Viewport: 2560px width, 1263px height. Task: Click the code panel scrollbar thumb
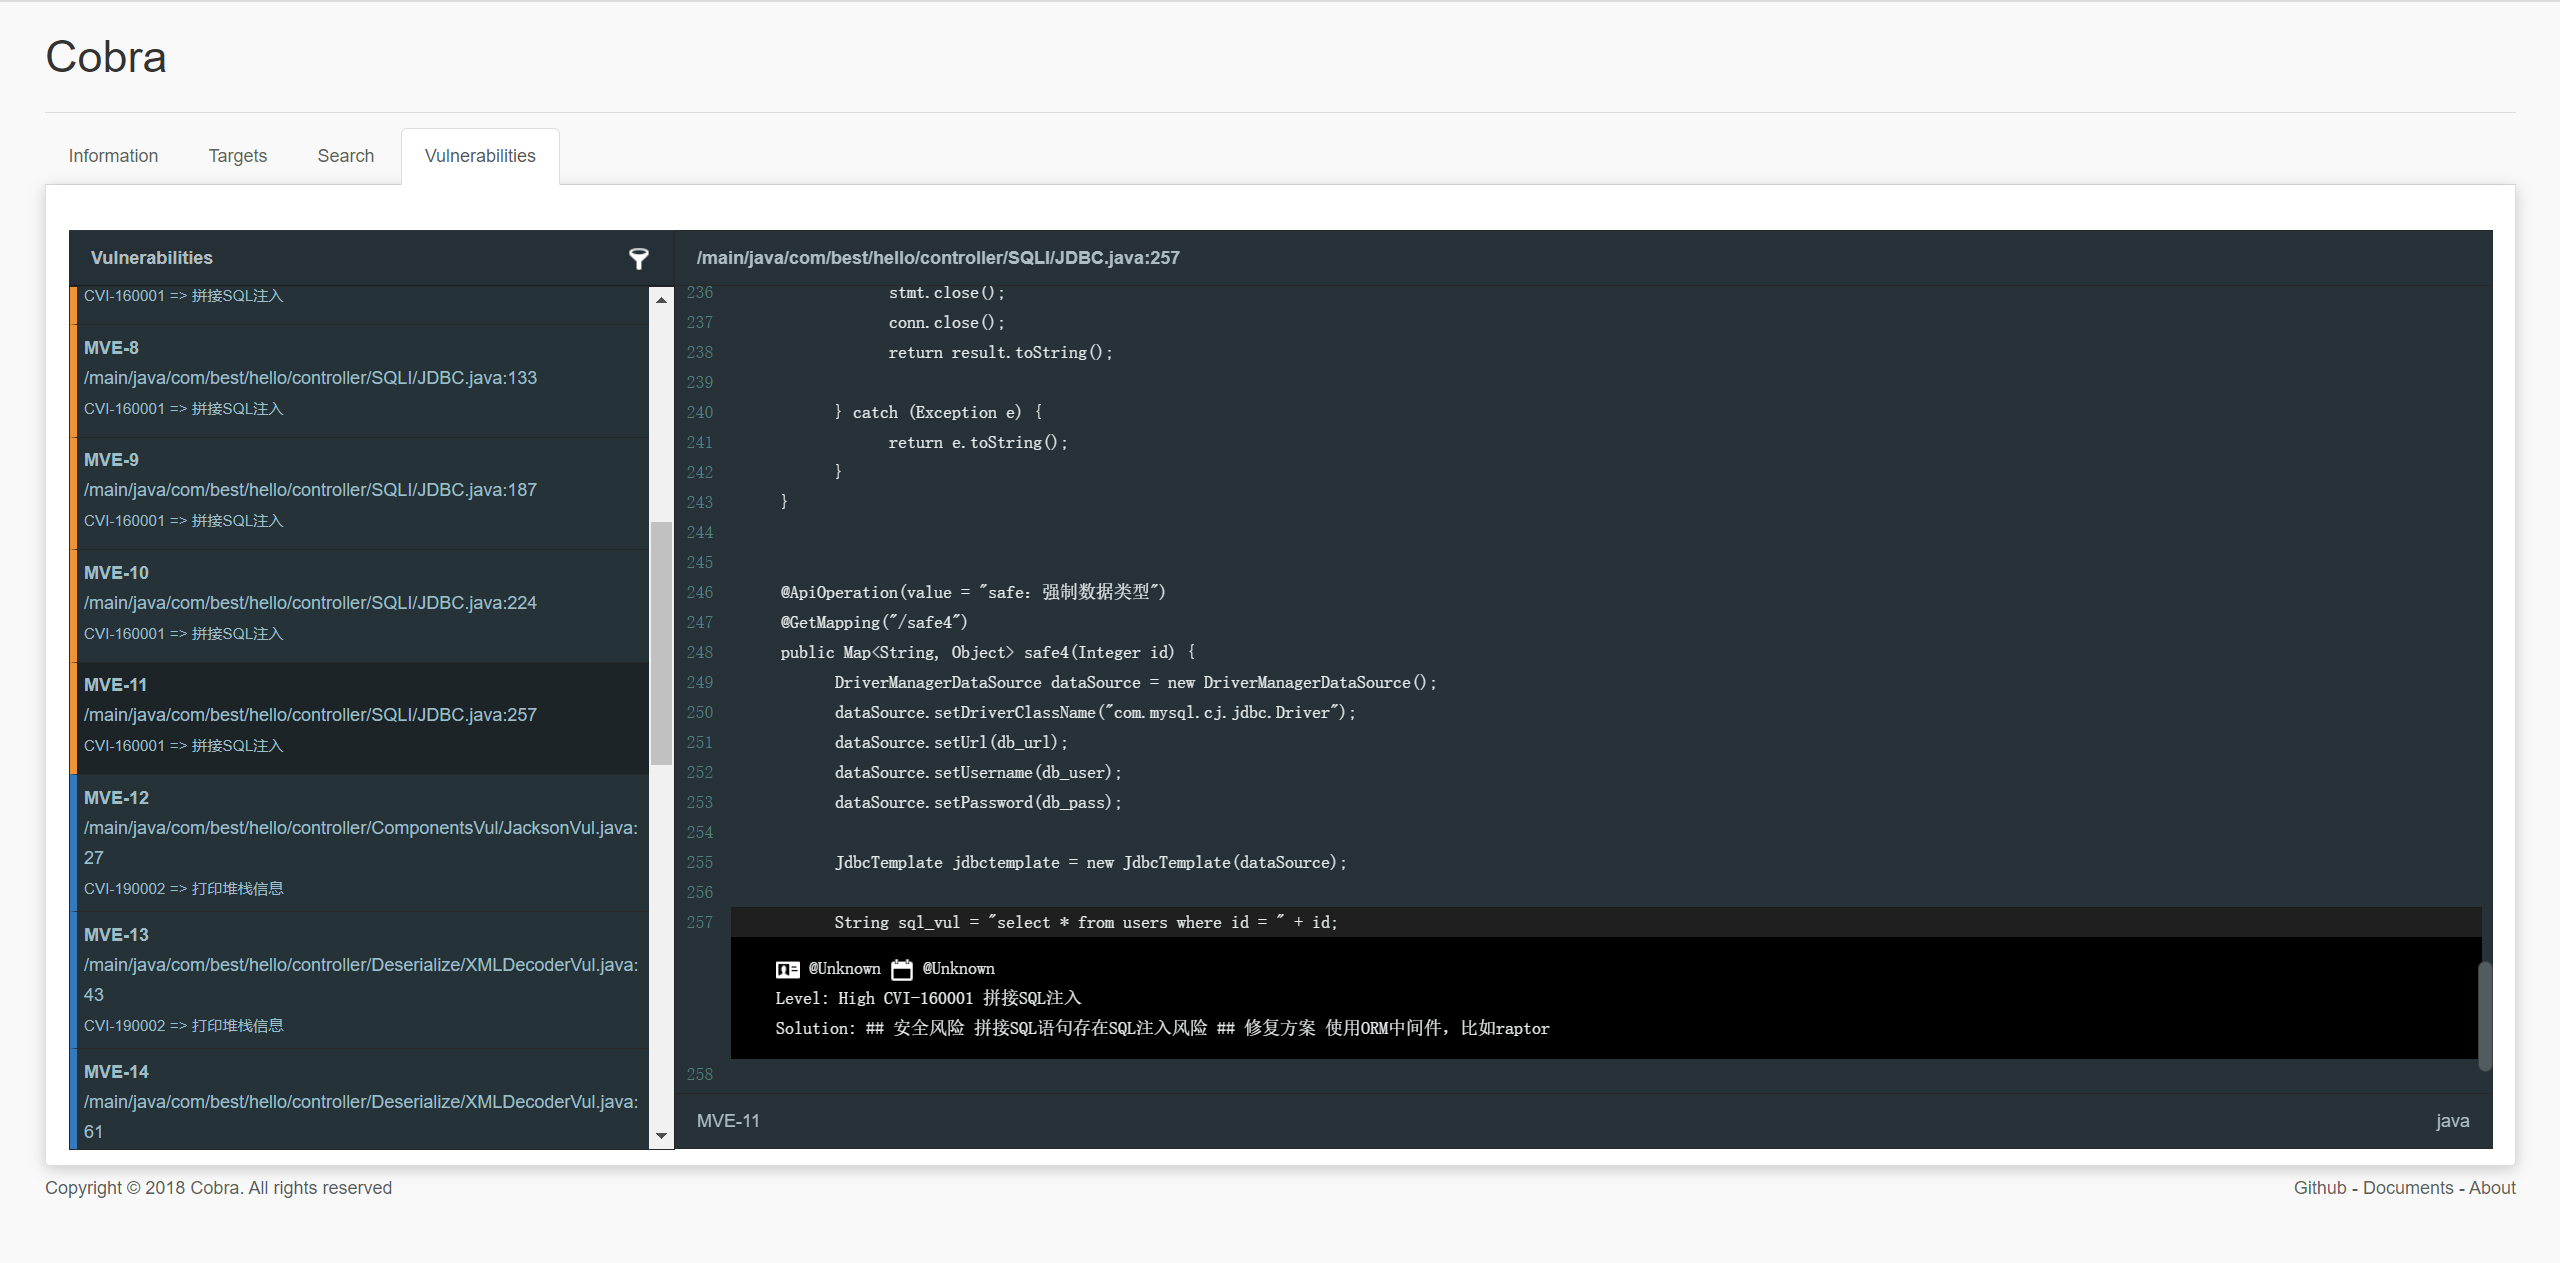[2484, 1015]
